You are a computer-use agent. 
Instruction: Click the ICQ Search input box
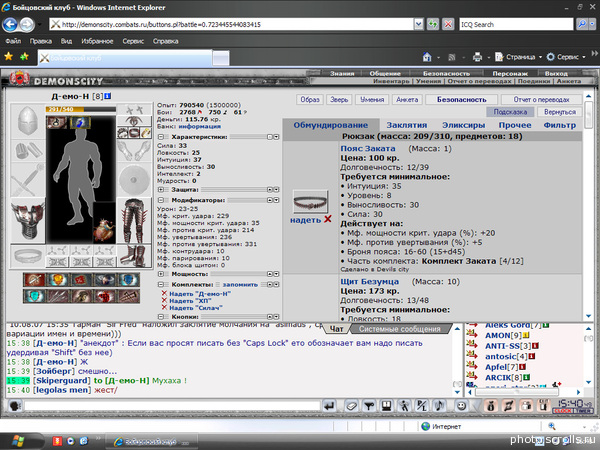(516, 24)
